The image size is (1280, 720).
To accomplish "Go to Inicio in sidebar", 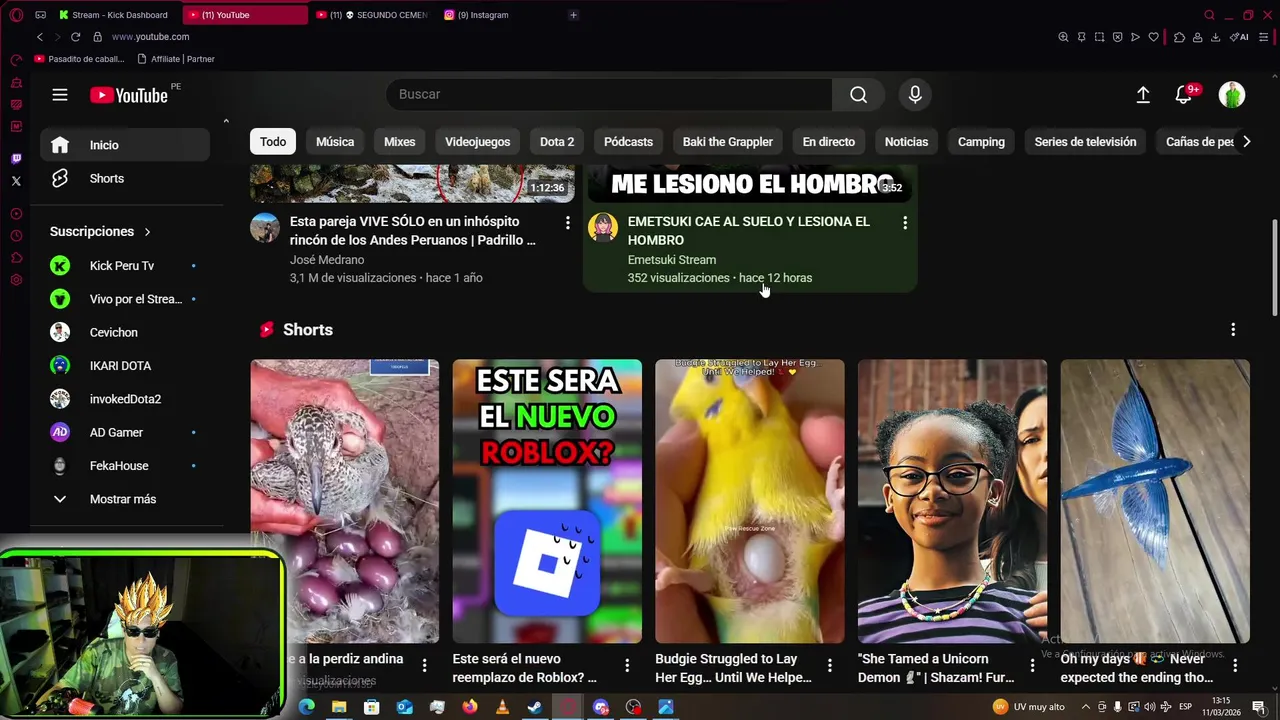I will coord(125,145).
